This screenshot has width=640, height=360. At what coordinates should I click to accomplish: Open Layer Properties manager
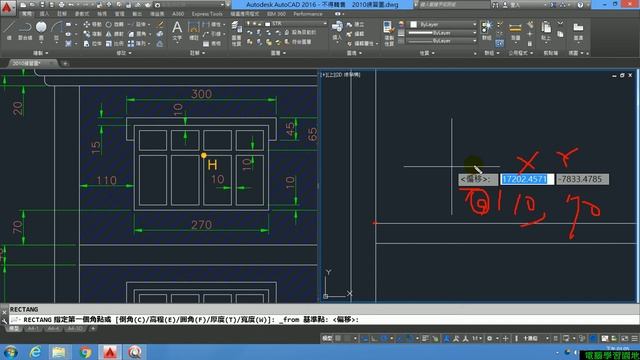click(236, 33)
